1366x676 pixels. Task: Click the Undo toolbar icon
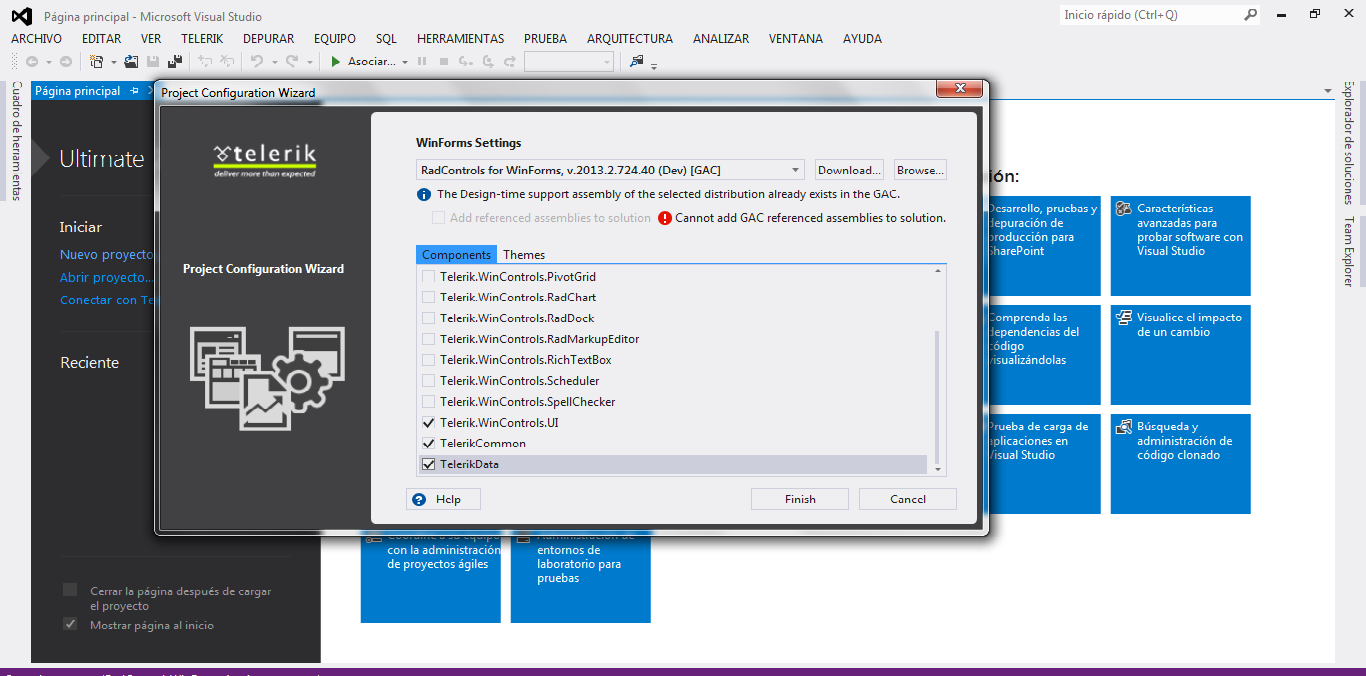[x=257, y=62]
